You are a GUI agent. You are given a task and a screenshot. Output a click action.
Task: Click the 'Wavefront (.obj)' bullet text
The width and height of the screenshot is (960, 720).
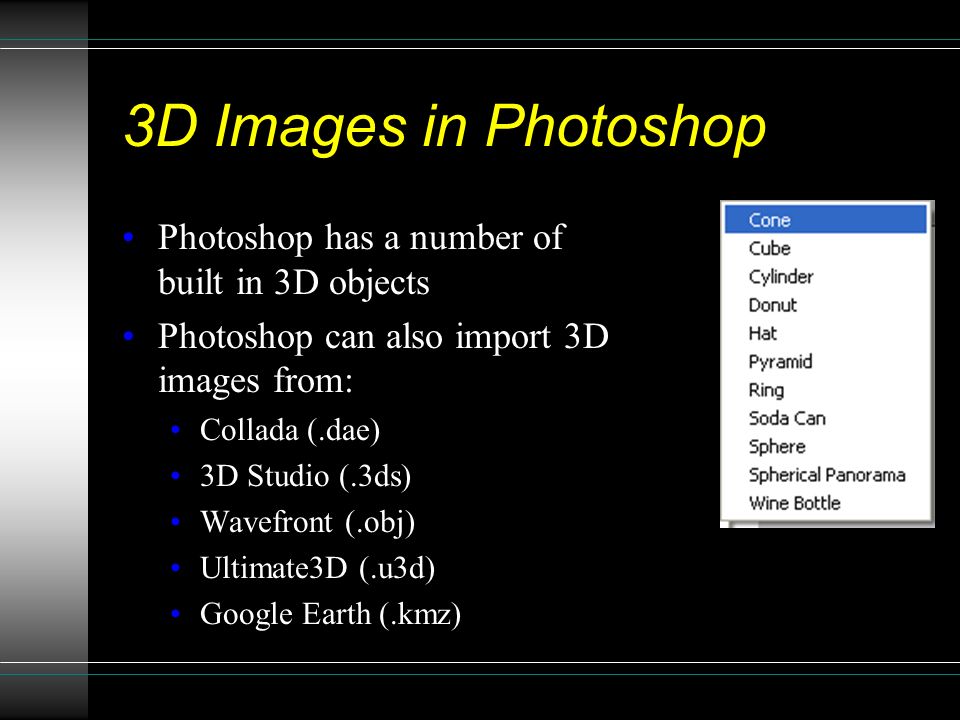click(308, 522)
